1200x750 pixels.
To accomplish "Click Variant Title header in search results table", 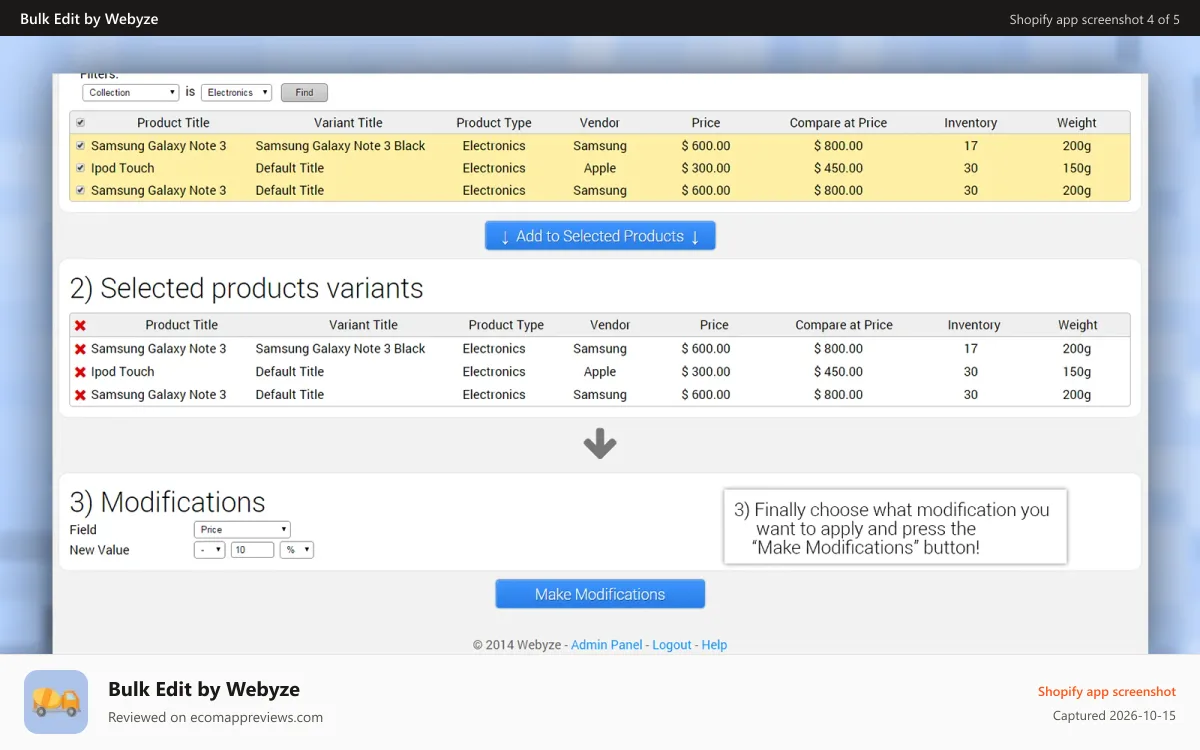I will coord(348,123).
